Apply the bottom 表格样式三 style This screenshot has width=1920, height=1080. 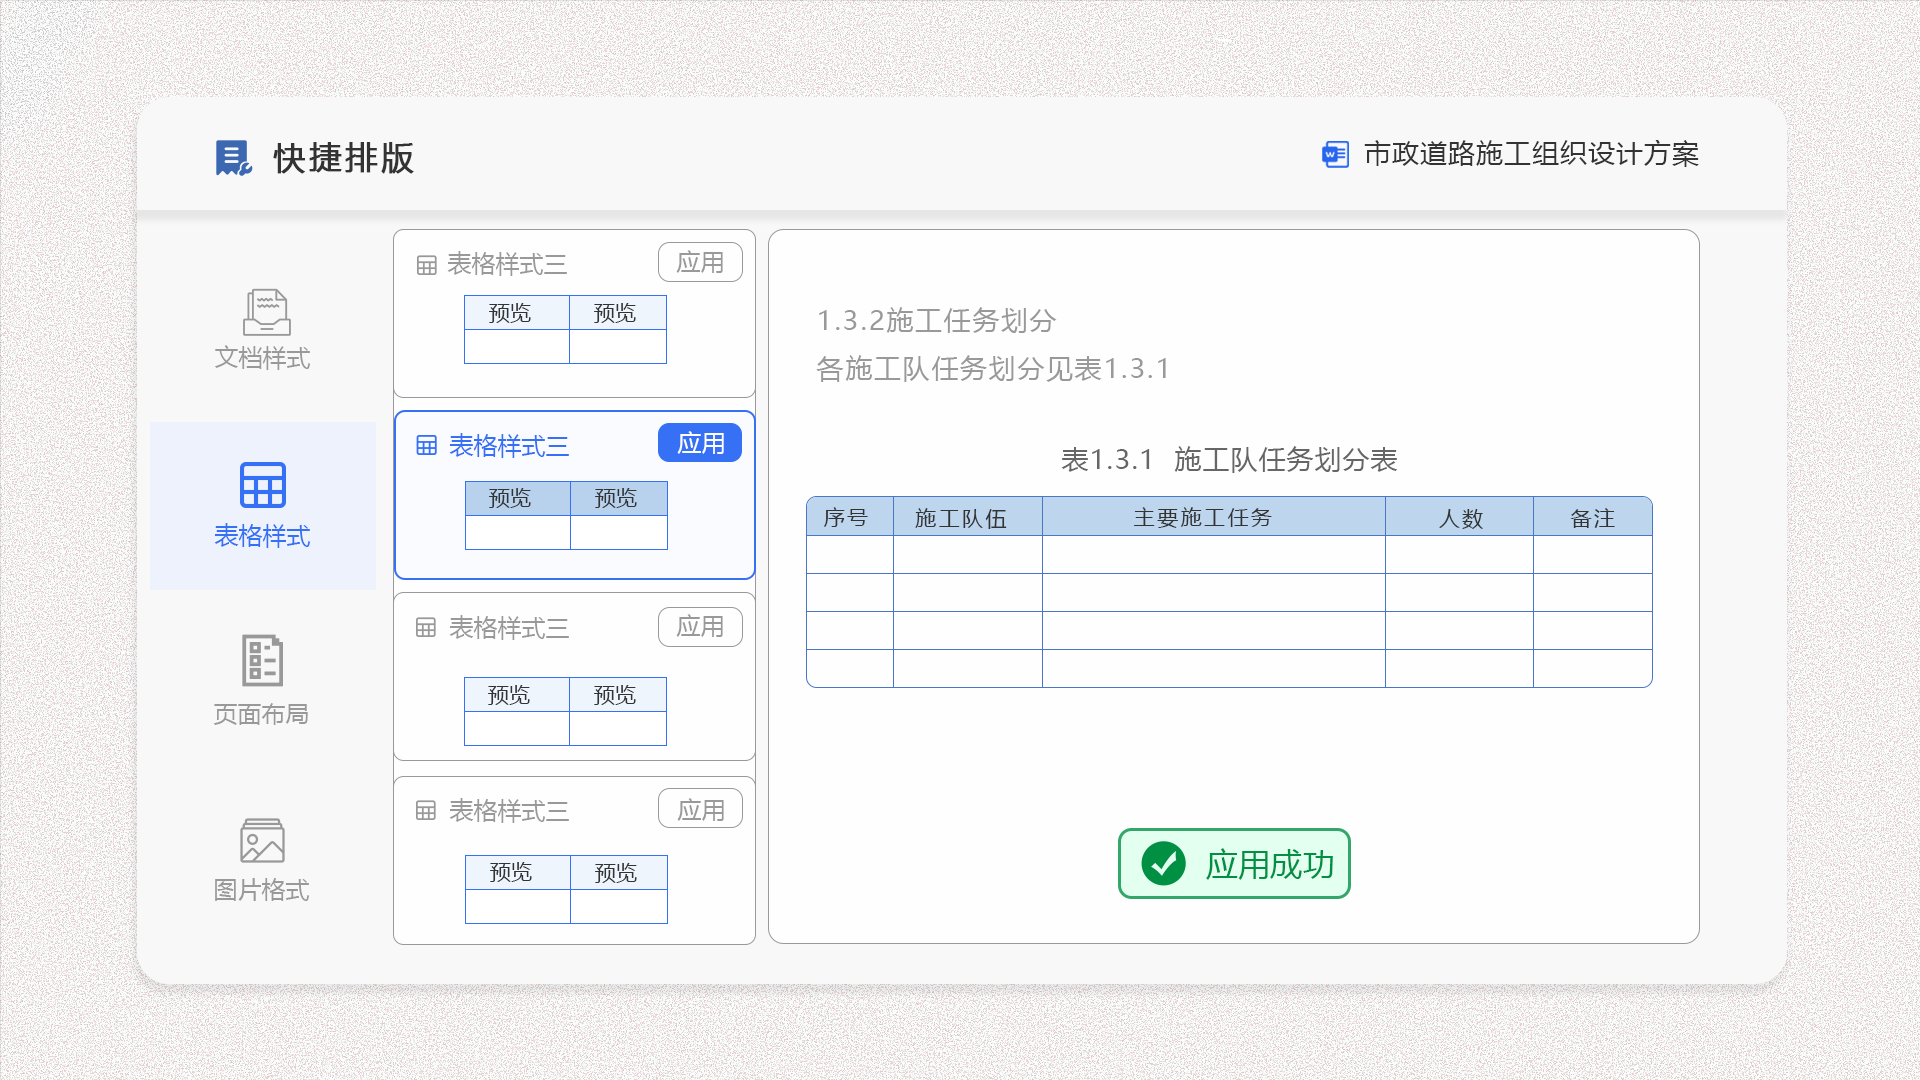click(700, 810)
